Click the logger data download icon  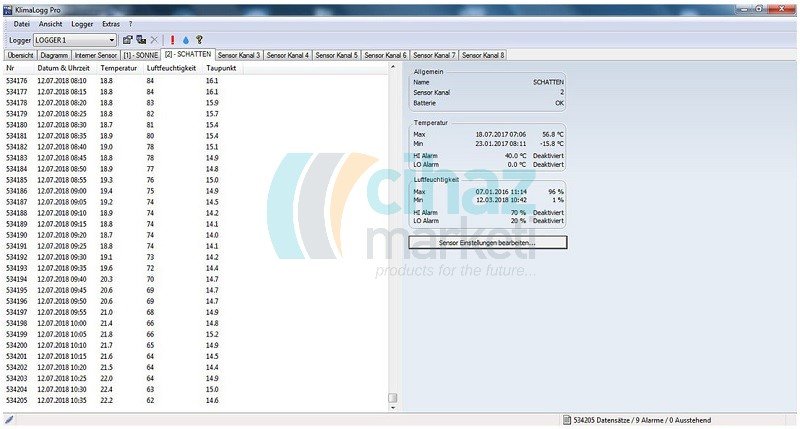pos(141,40)
